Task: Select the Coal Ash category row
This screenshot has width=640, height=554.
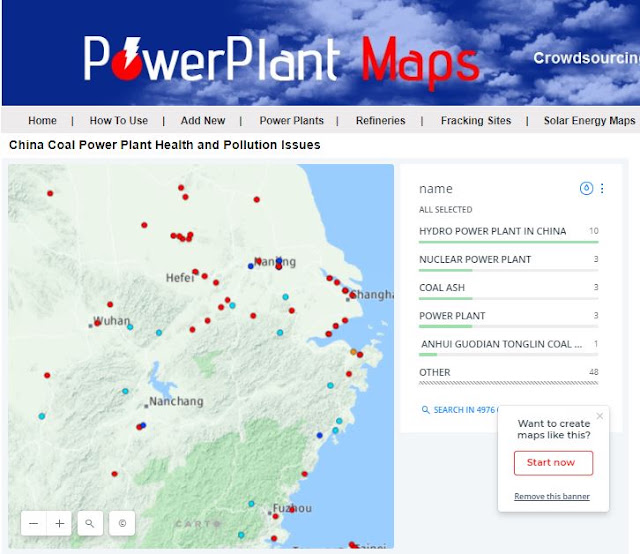Action: click(x=509, y=290)
